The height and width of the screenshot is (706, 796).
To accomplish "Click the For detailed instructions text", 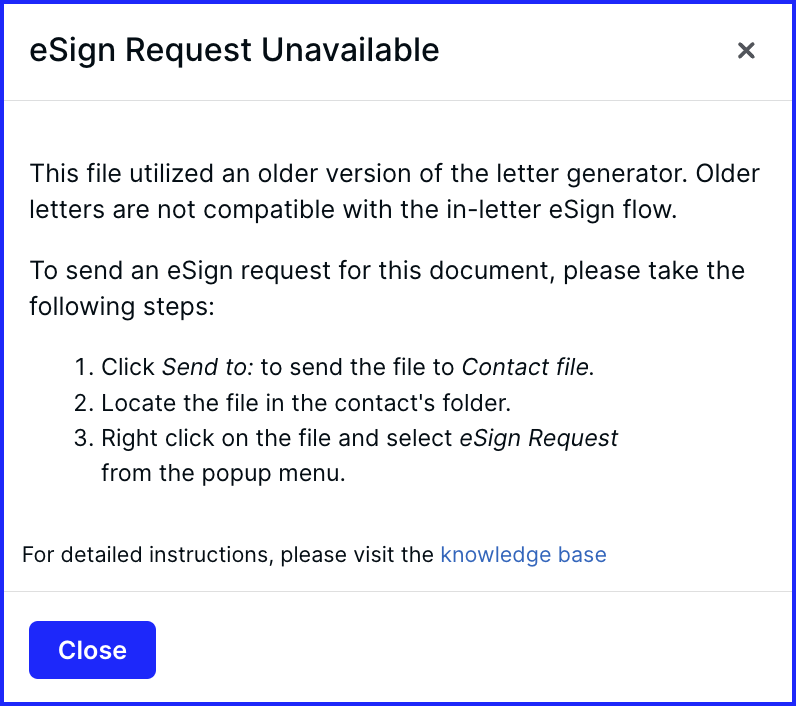I will (227, 554).
